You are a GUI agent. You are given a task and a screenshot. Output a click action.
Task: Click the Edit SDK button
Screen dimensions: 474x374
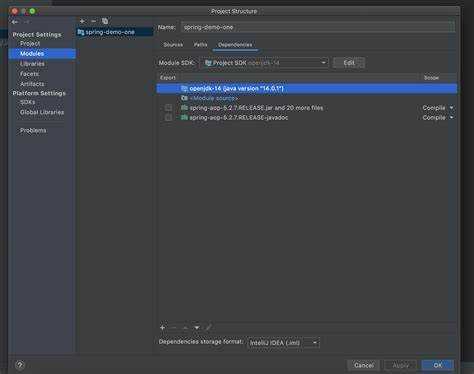click(349, 63)
